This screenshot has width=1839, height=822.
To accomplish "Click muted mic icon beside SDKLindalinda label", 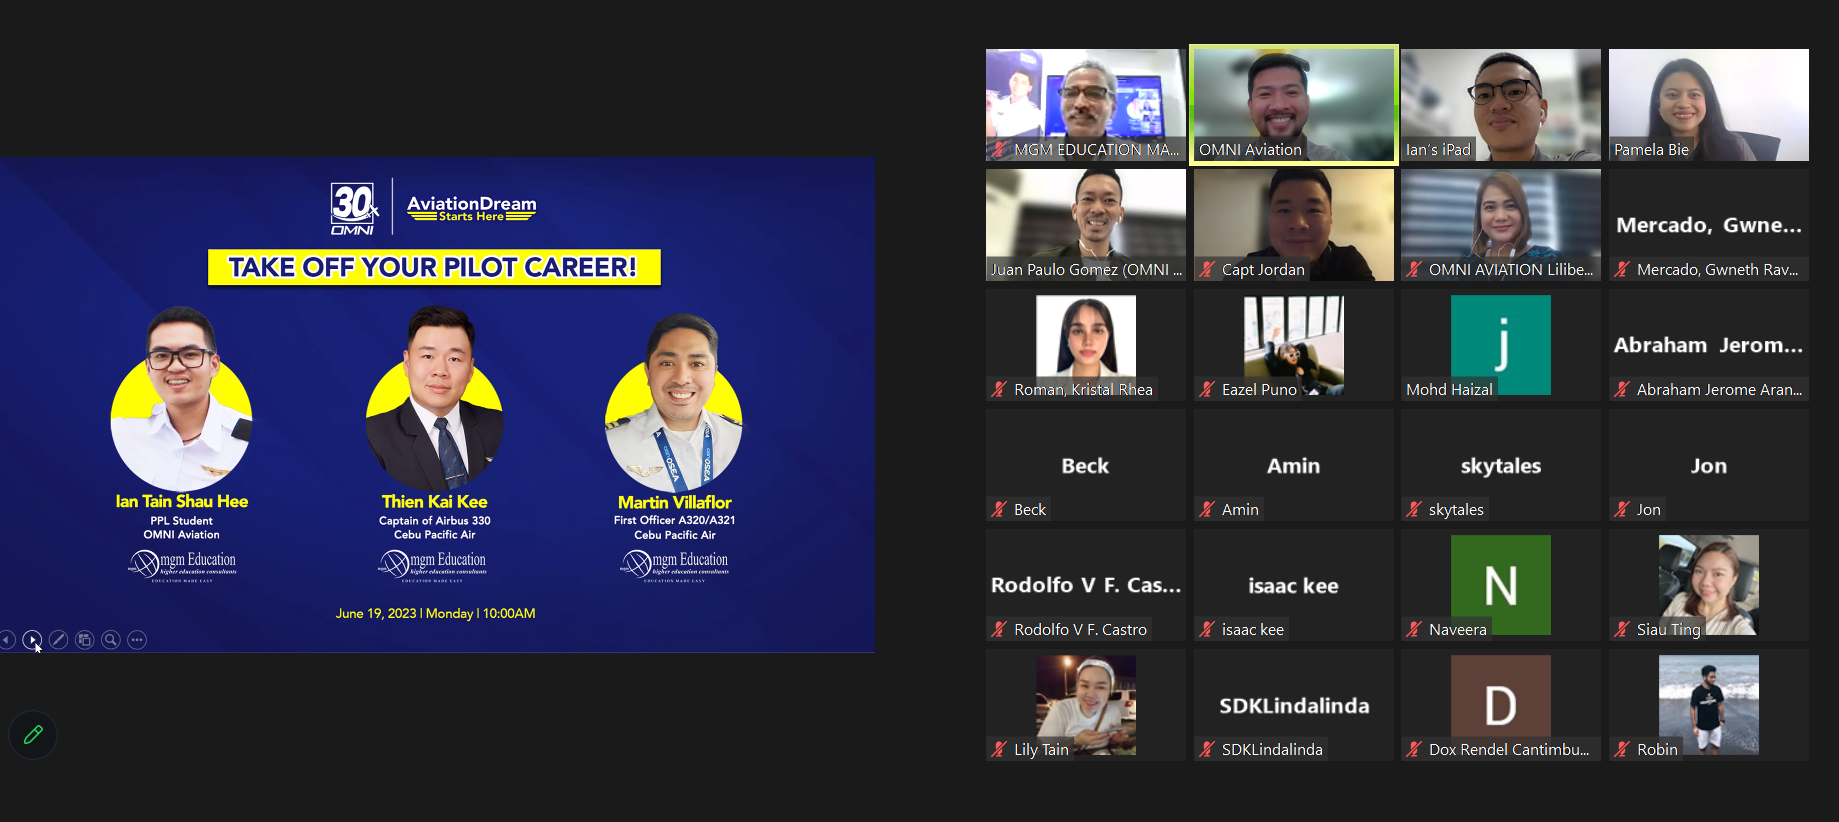I will pyautogui.click(x=1207, y=750).
